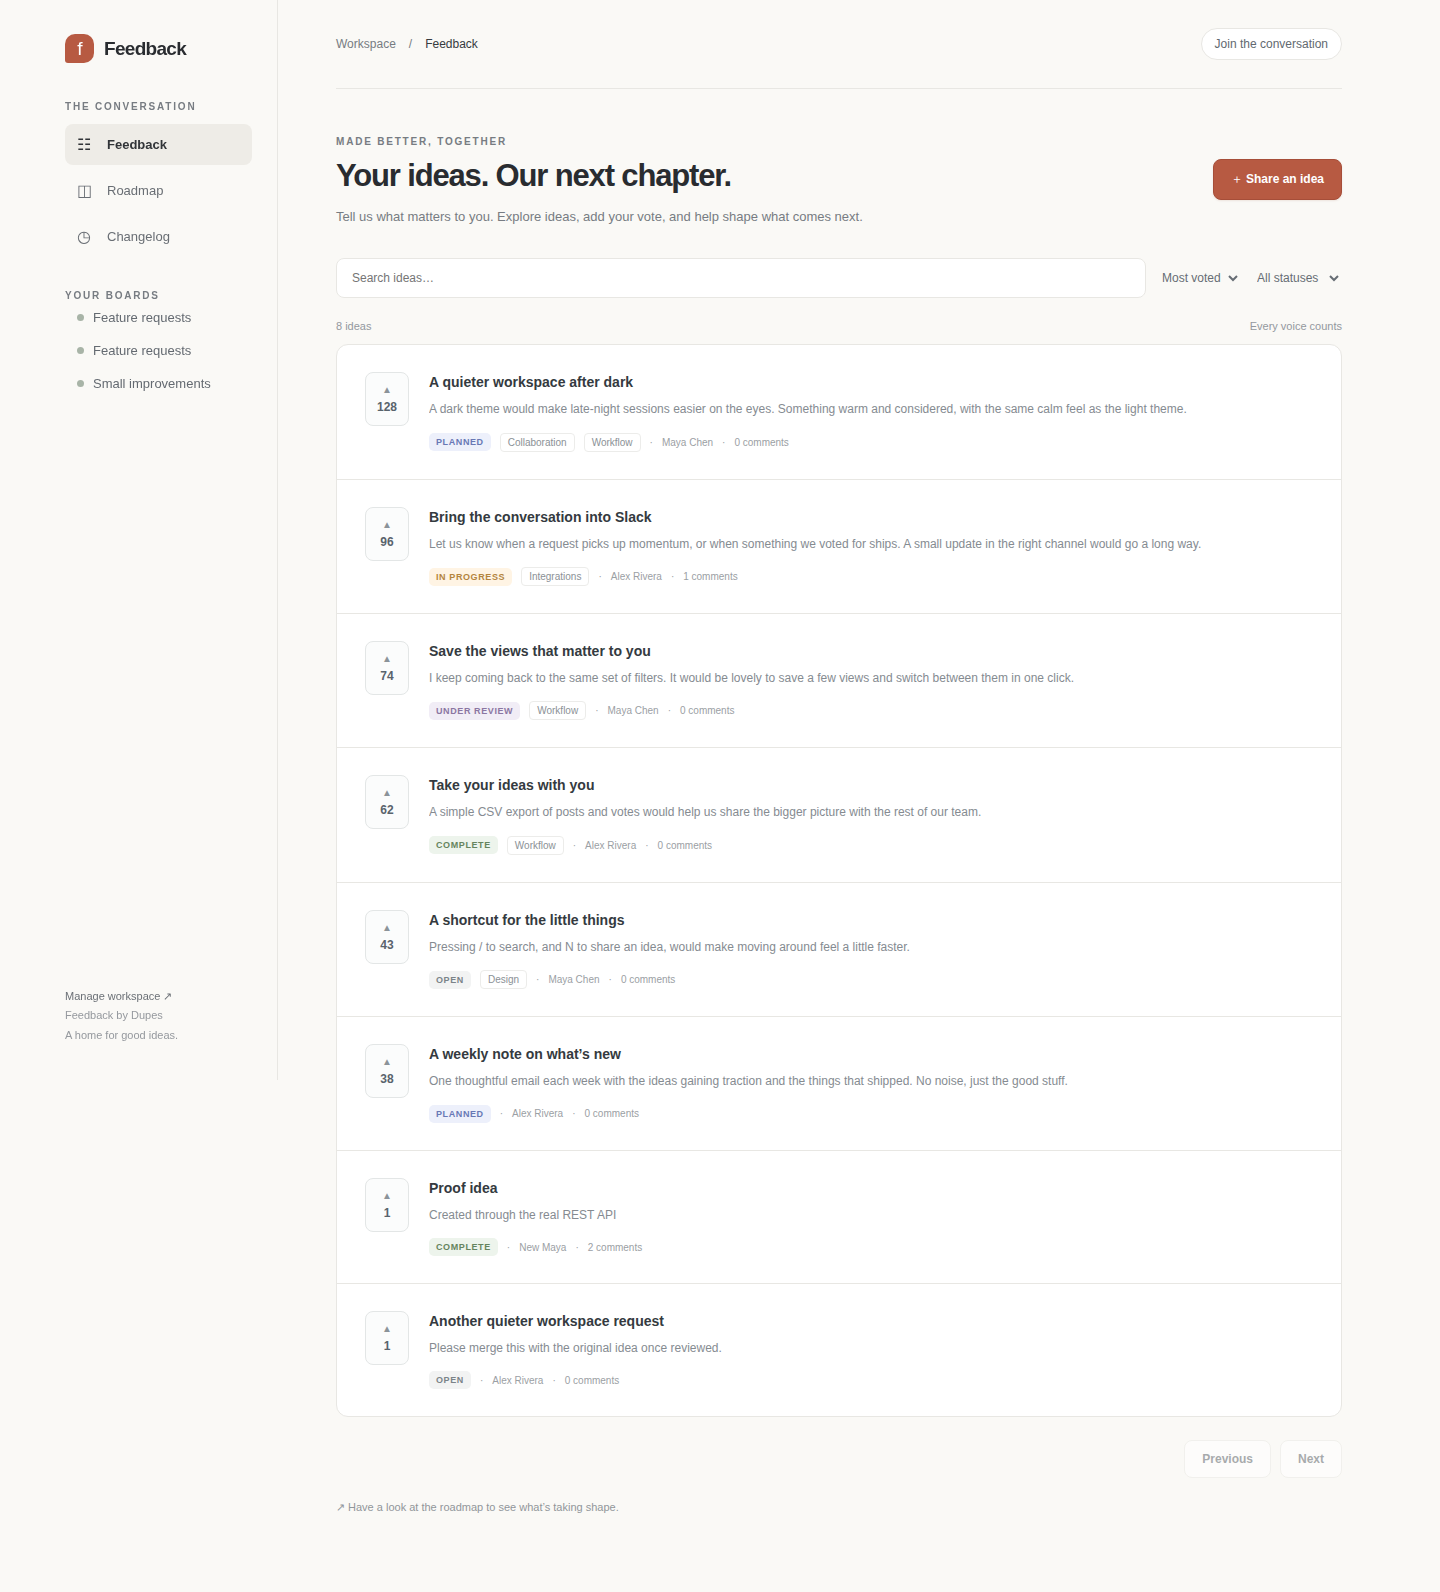This screenshot has width=1440, height=1592.
Task: Click the Feedback logo icon
Action: click(79, 49)
